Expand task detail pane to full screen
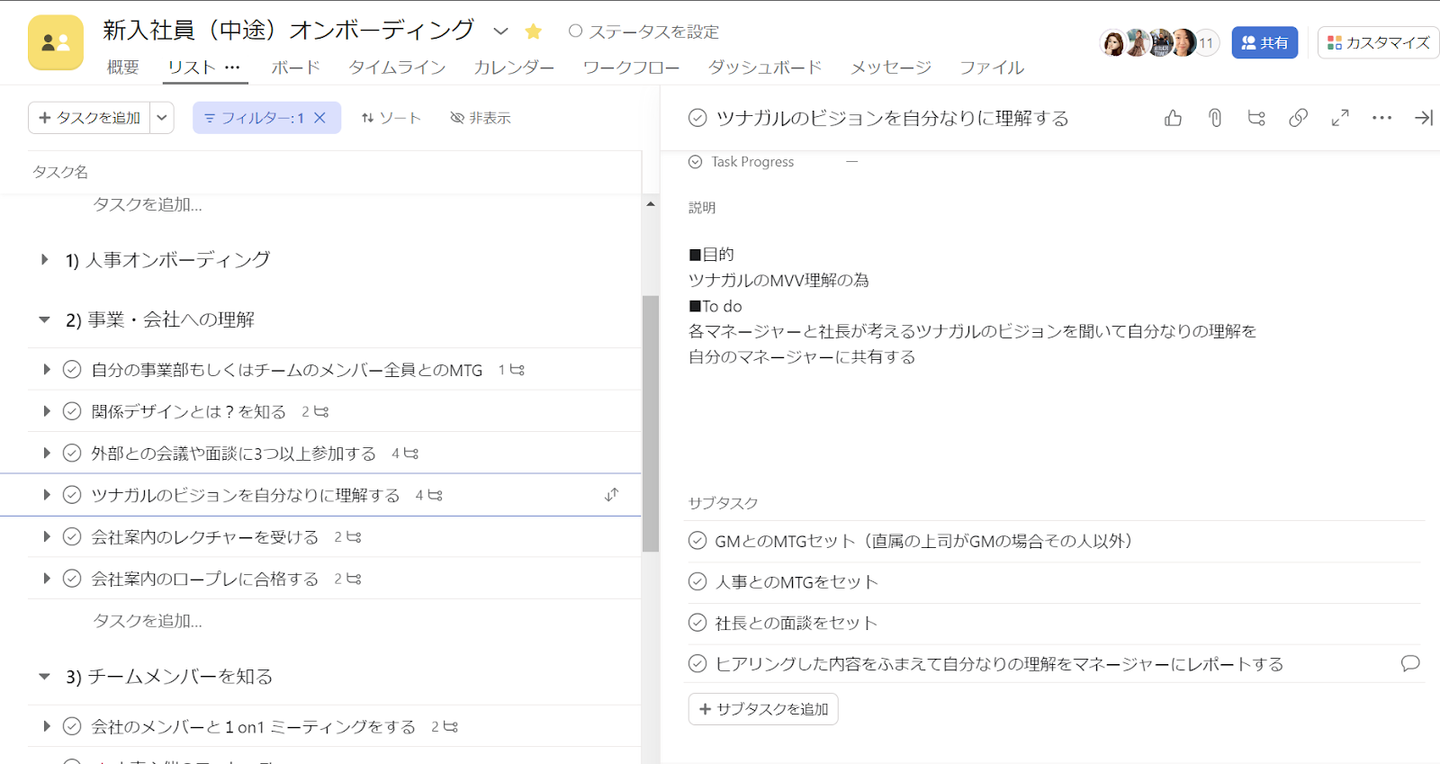 1340,118
